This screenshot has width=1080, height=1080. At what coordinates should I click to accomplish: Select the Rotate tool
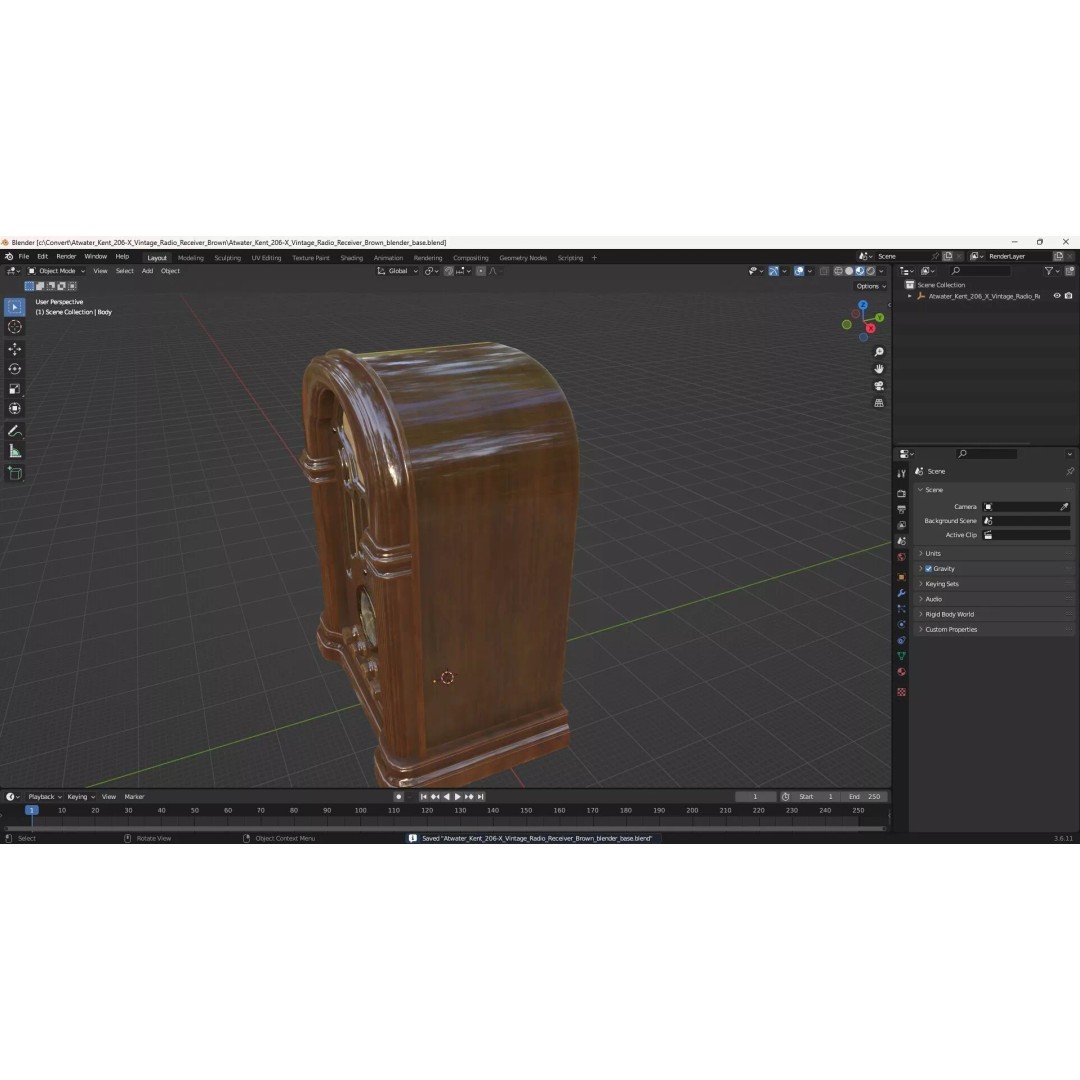[x=14, y=369]
